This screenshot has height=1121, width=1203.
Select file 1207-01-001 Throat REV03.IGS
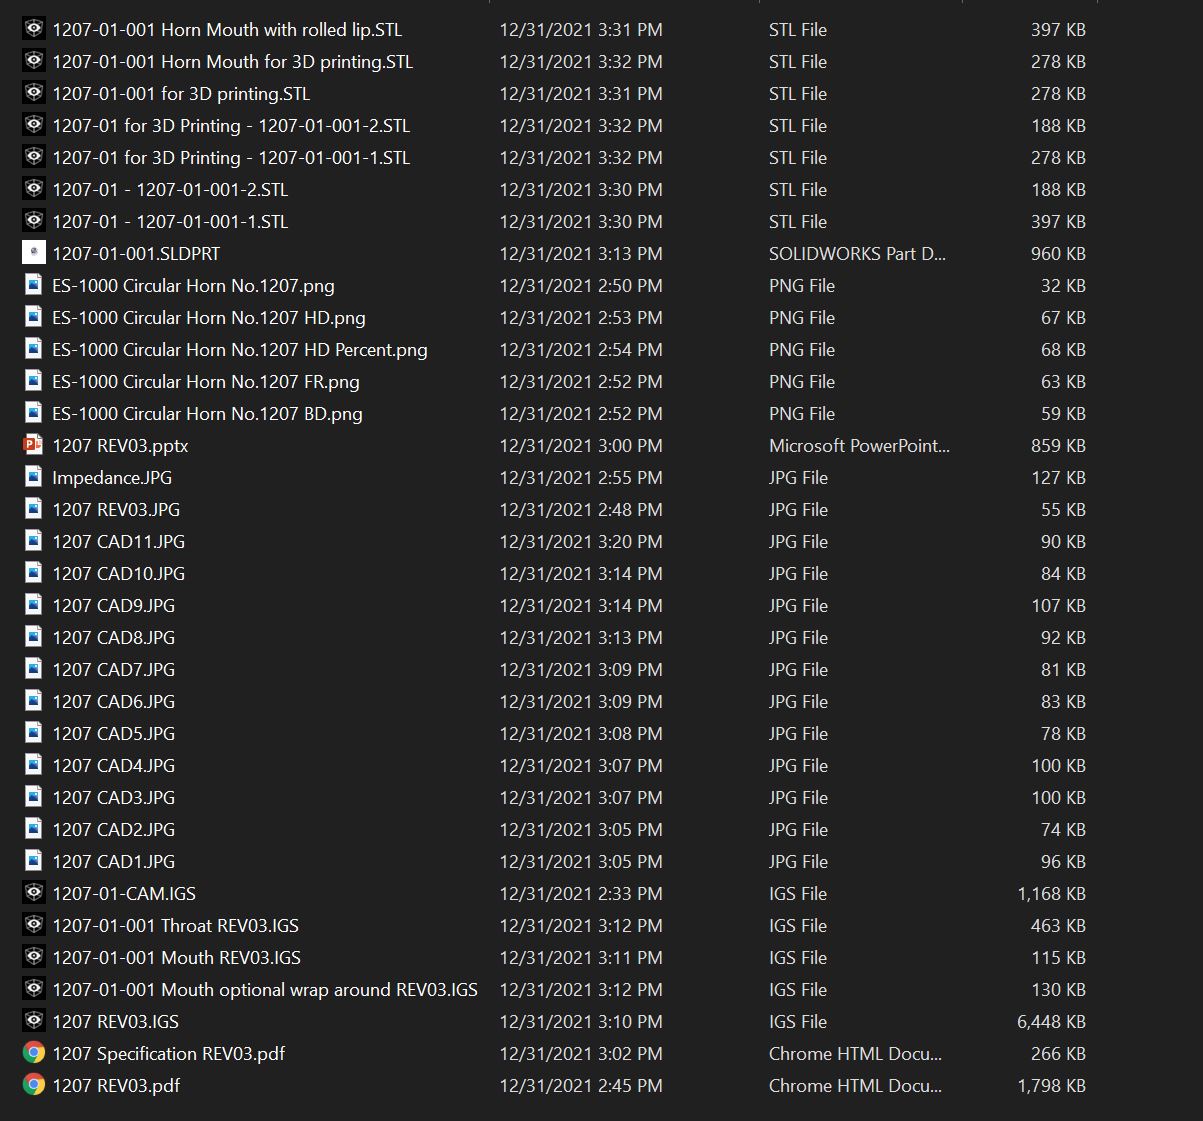point(175,926)
